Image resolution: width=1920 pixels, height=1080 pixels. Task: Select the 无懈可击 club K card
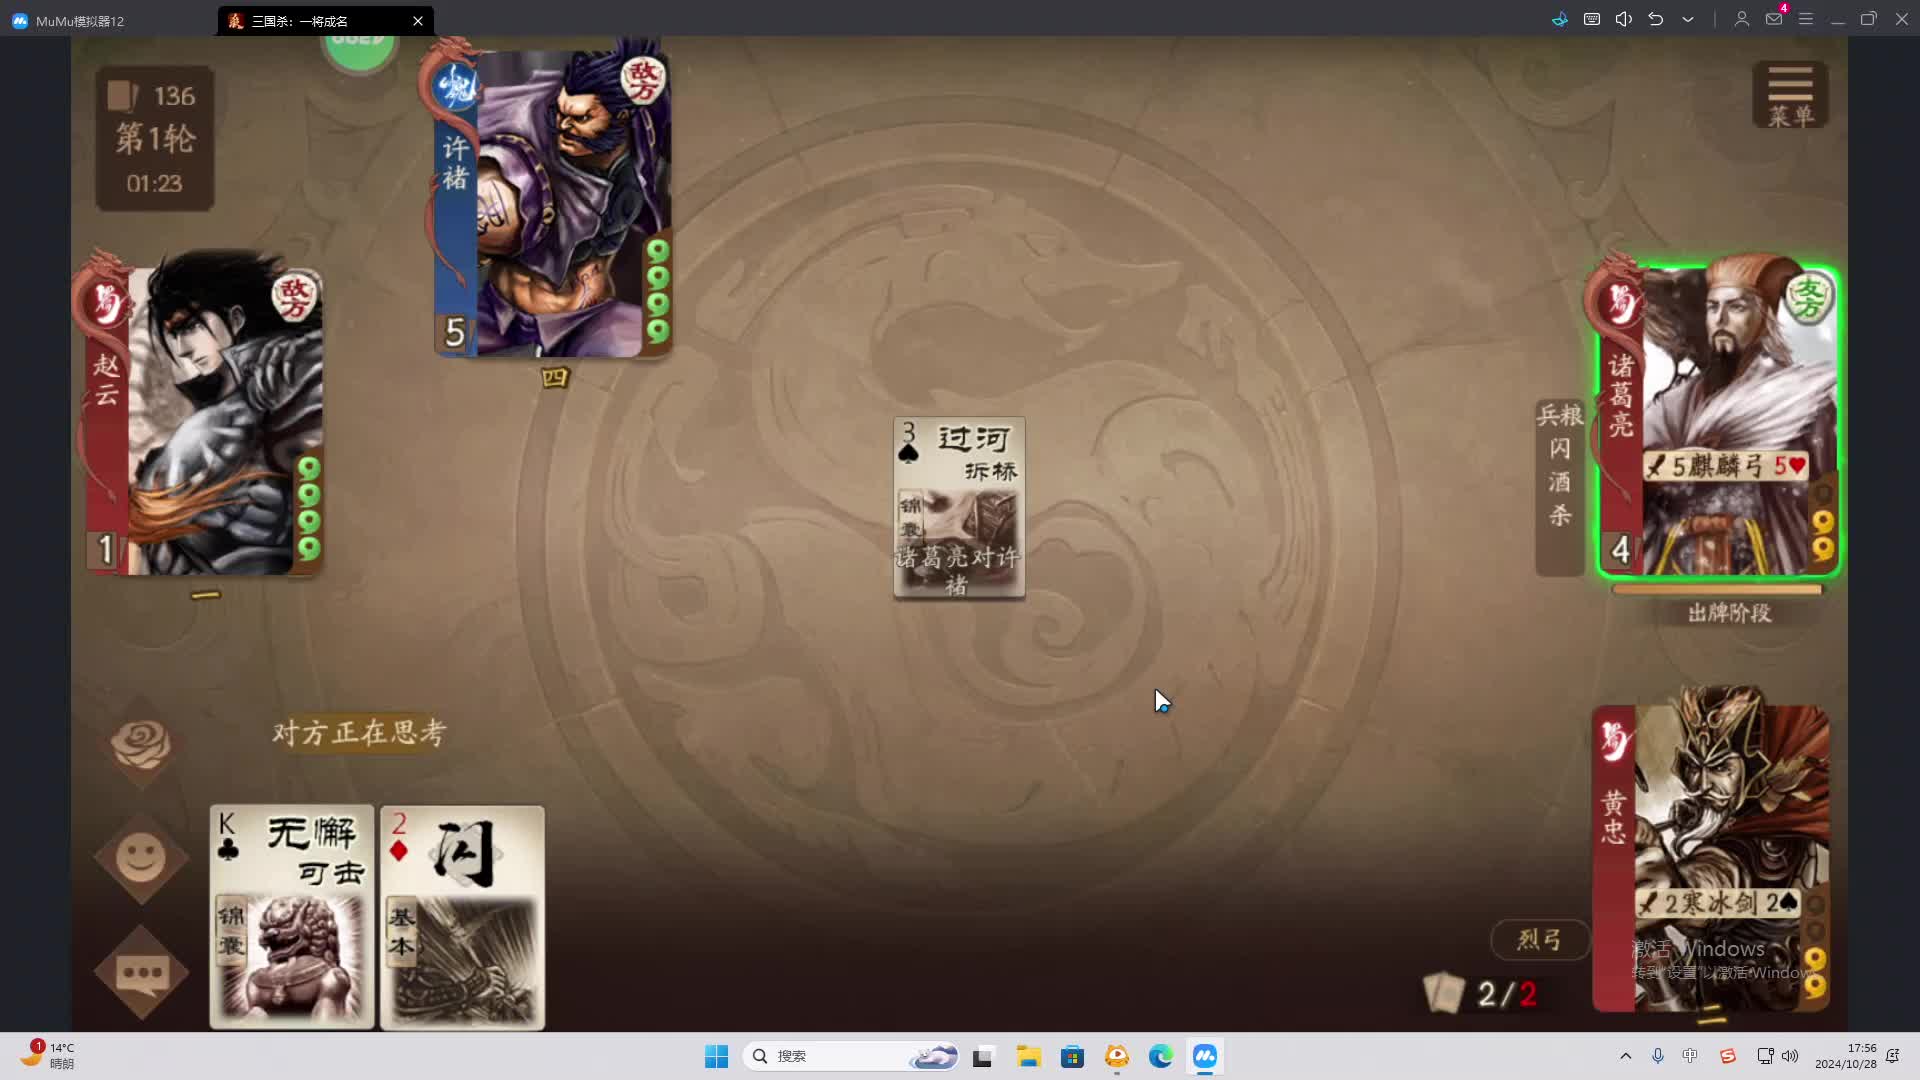click(x=292, y=917)
